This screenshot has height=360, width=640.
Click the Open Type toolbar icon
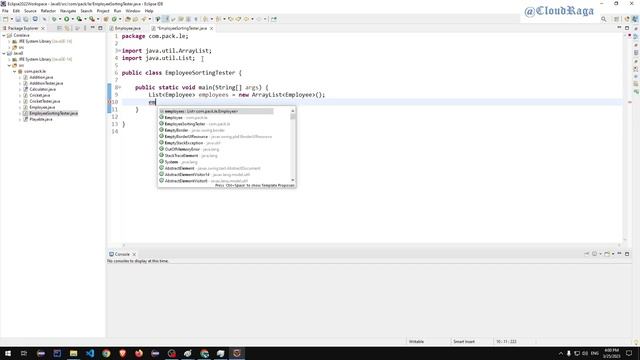[x=128, y=19]
